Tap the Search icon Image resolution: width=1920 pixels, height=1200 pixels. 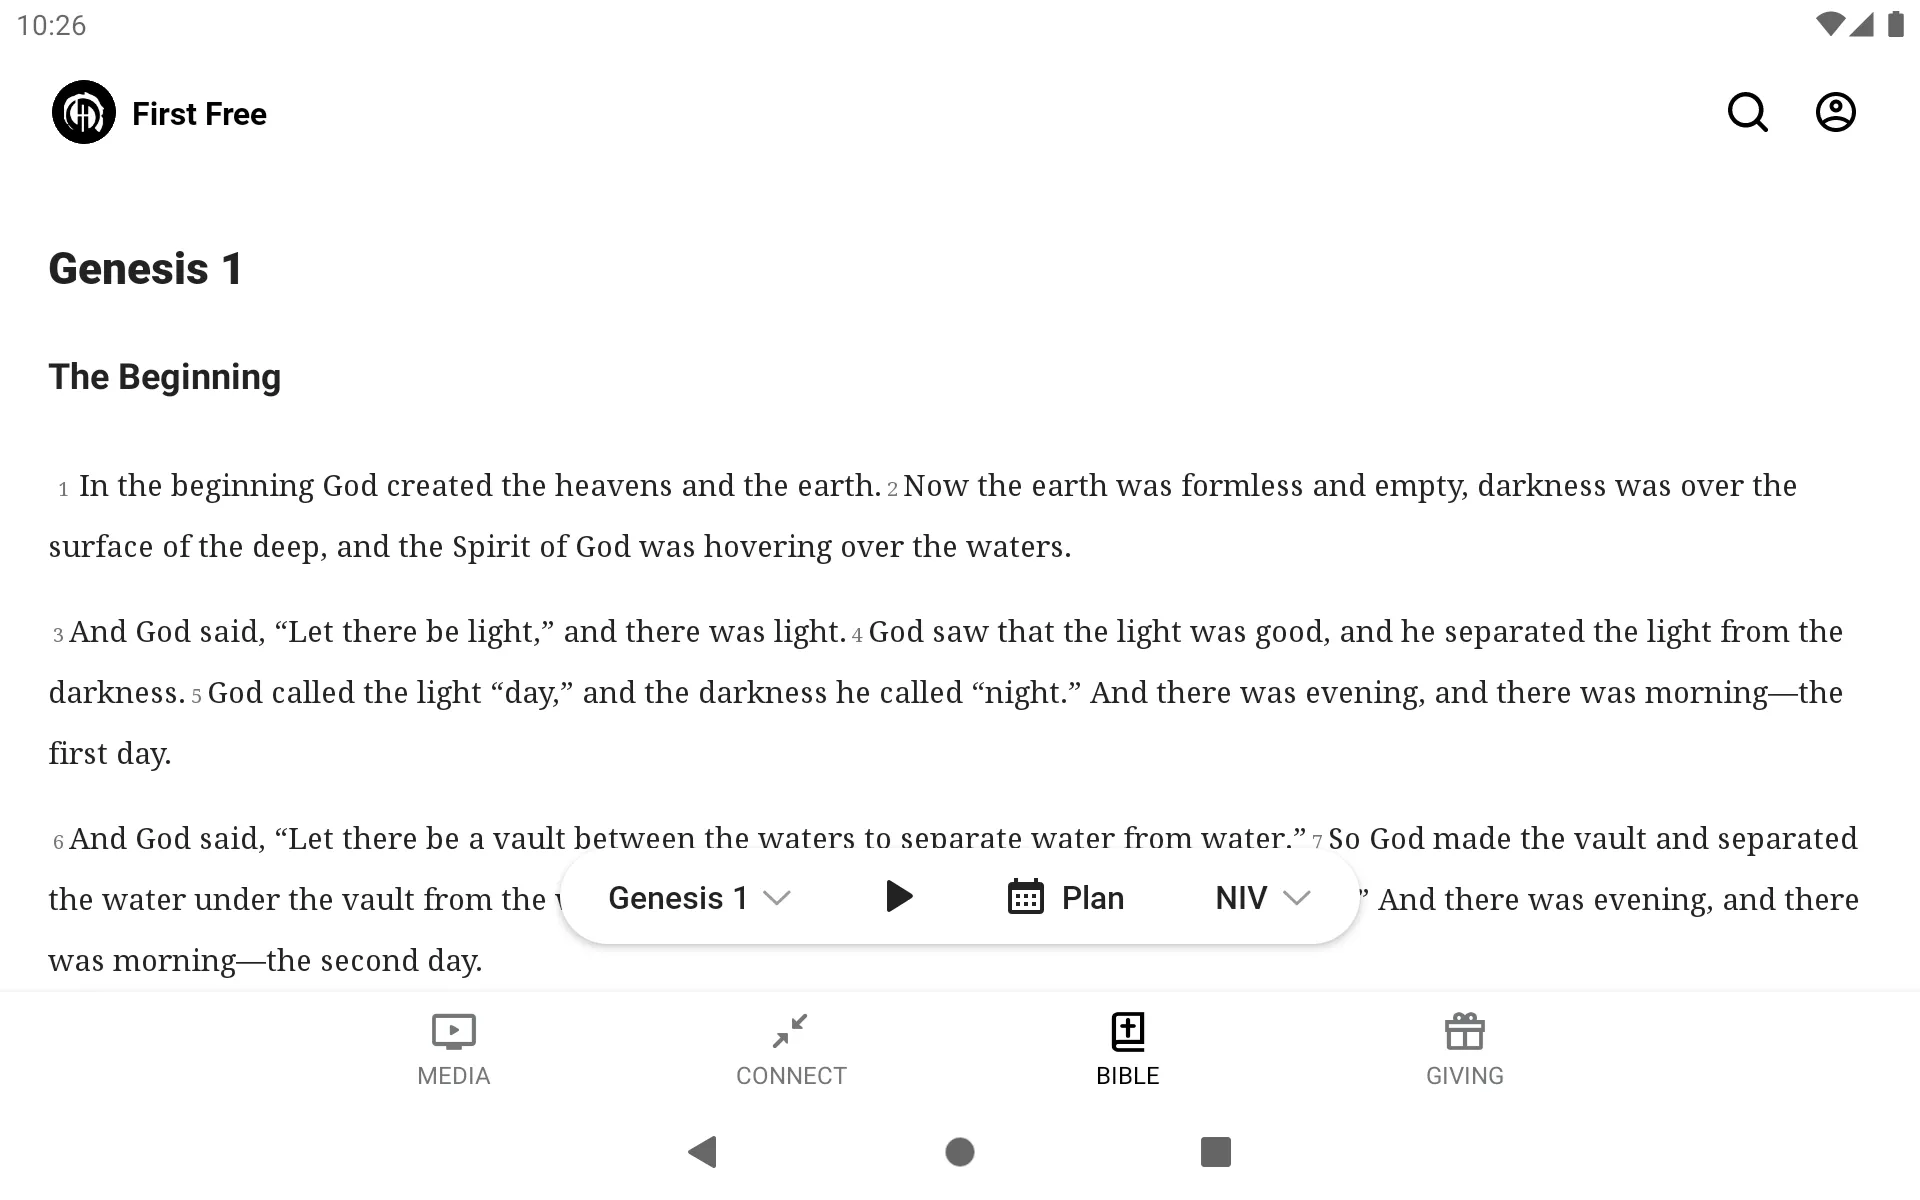(1747, 112)
